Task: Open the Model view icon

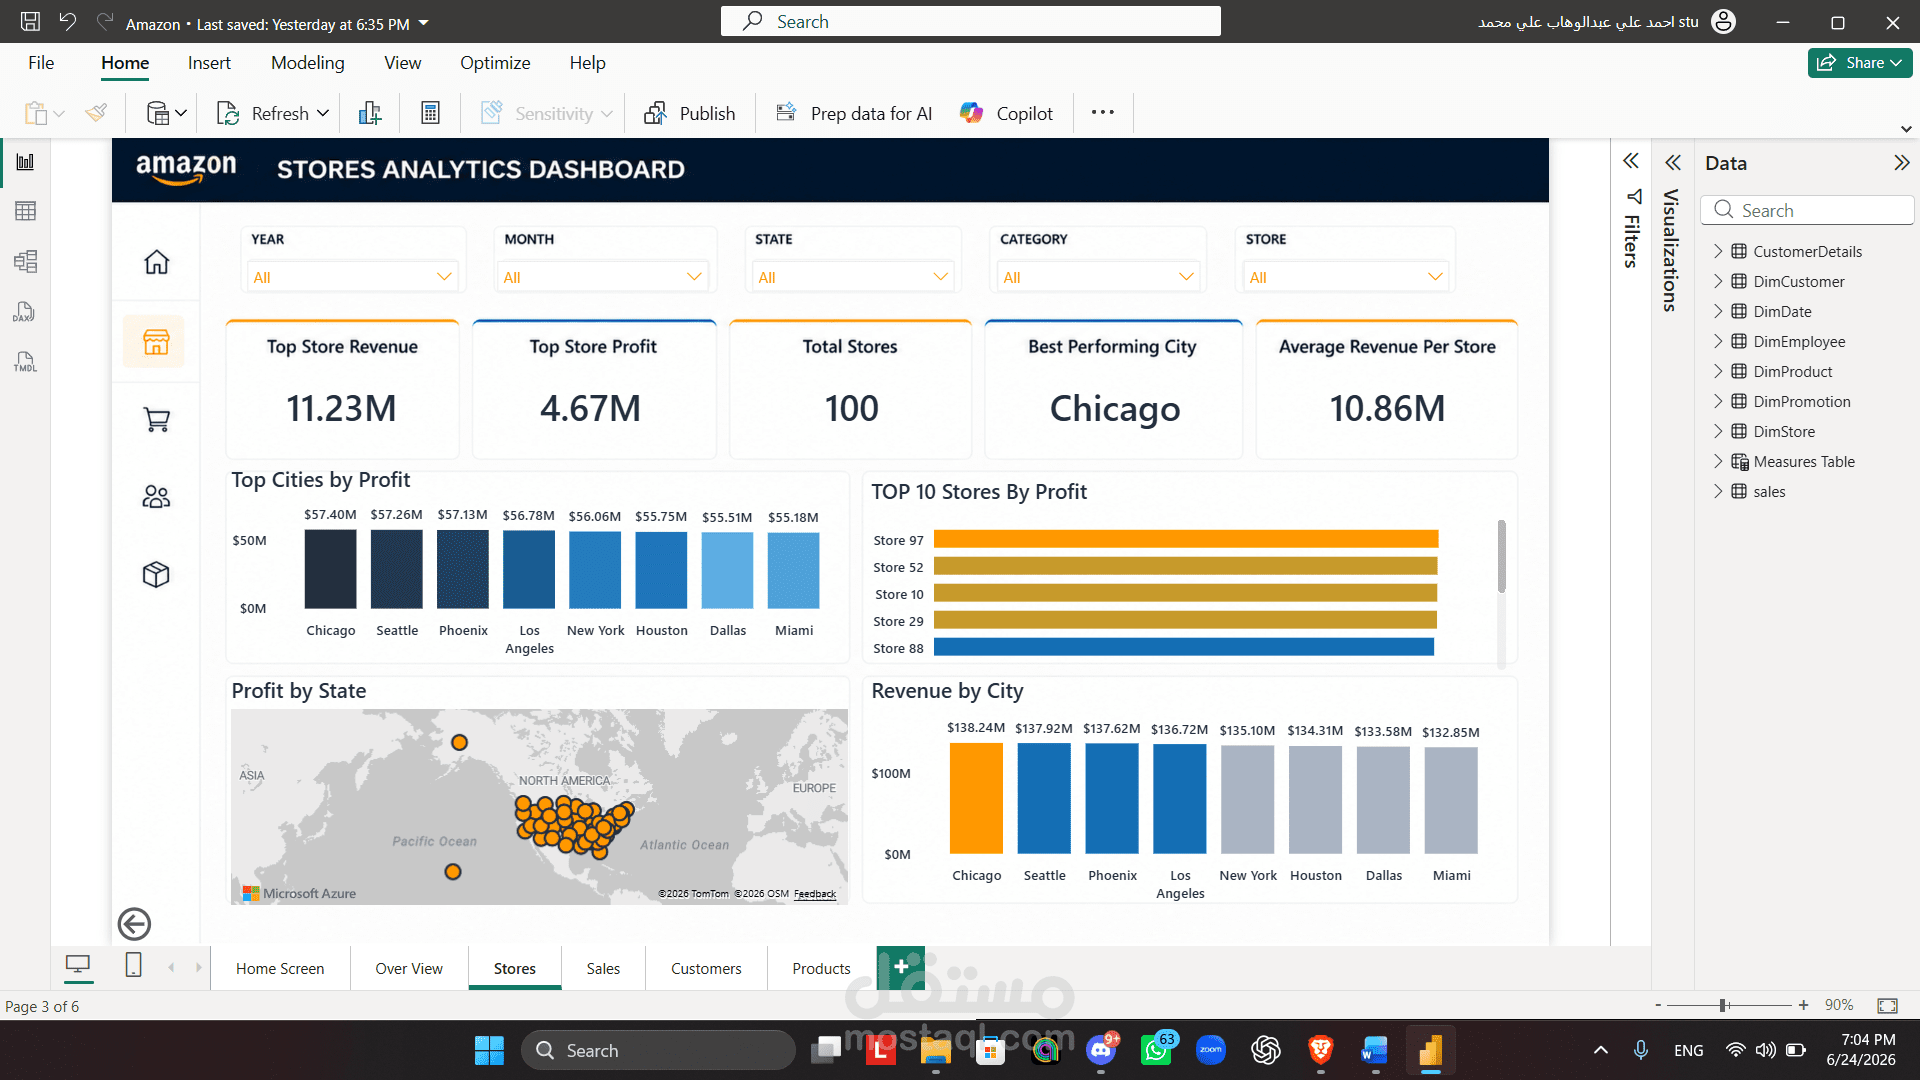Action: (25, 262)
